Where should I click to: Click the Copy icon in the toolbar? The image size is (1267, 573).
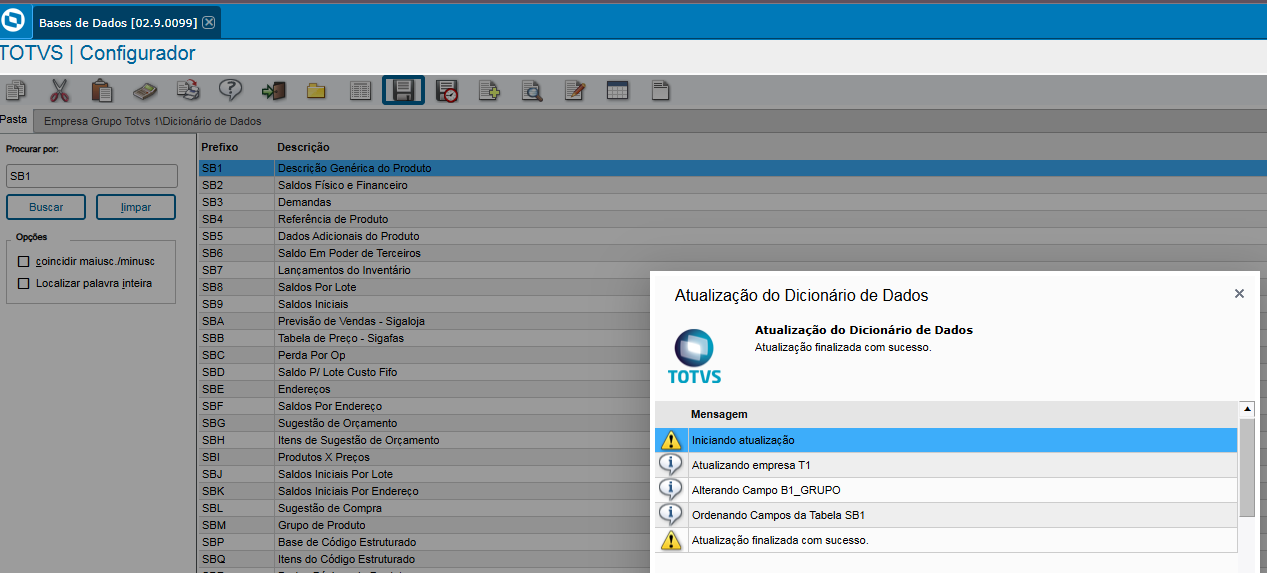coord(14,91)
